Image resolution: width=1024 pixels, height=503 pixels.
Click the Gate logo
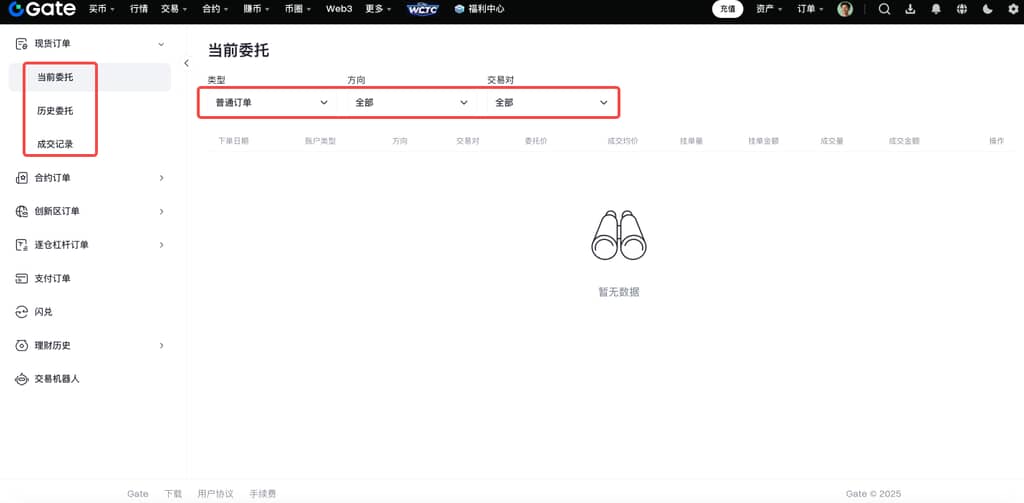coord(42,9)
